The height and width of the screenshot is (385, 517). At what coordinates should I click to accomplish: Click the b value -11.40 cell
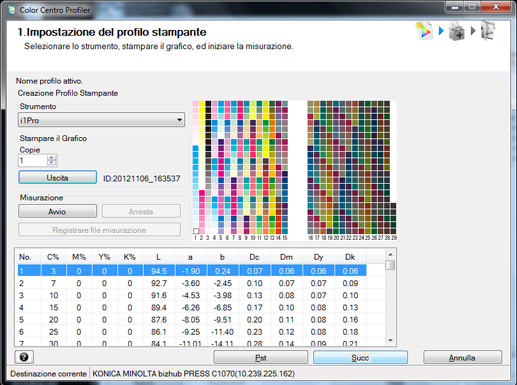tap(223, 332)
